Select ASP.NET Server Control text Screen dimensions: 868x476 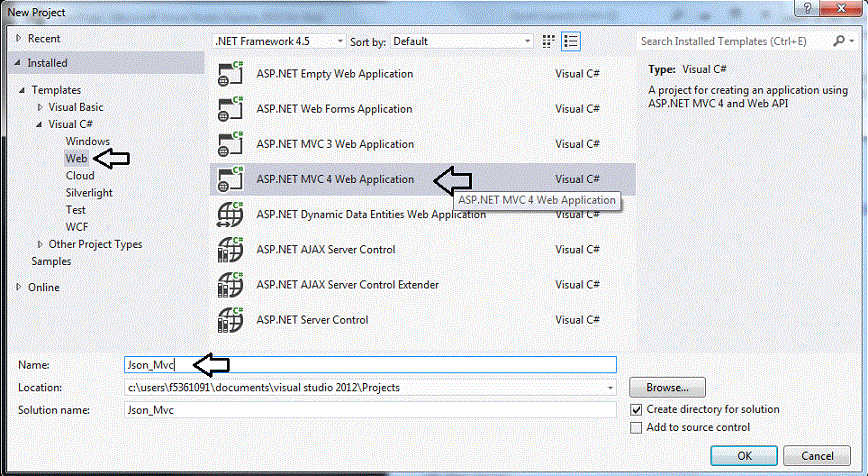(x=312, y=320)
